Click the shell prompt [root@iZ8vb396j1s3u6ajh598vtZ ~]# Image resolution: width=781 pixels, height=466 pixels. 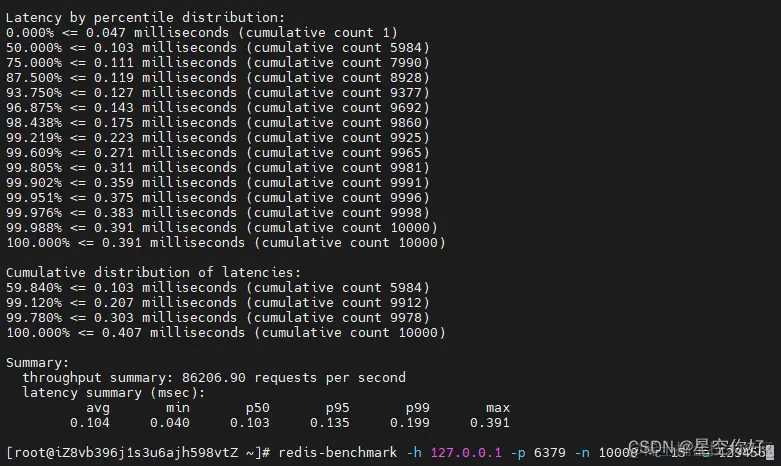pyautogui.click(x=138, y=453)
